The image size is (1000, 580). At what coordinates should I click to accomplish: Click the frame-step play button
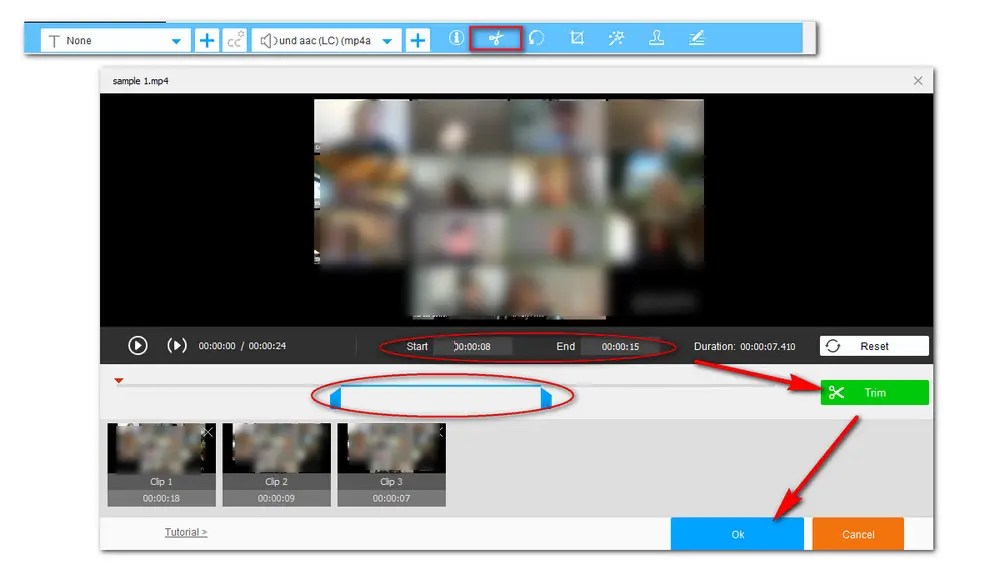pos(177,345)
